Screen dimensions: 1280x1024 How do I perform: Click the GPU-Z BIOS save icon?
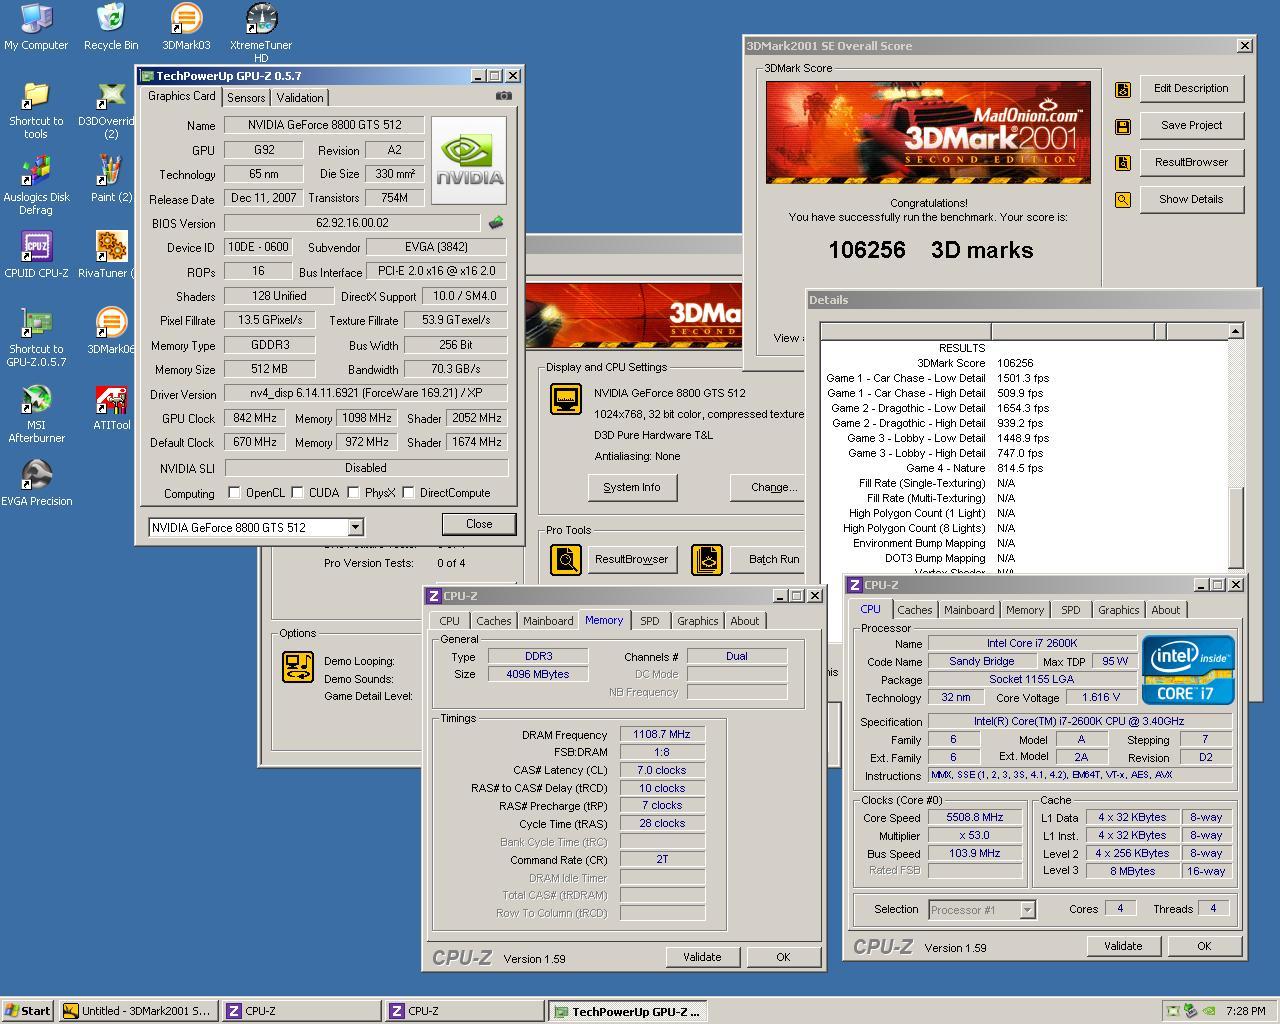(495, 222)
